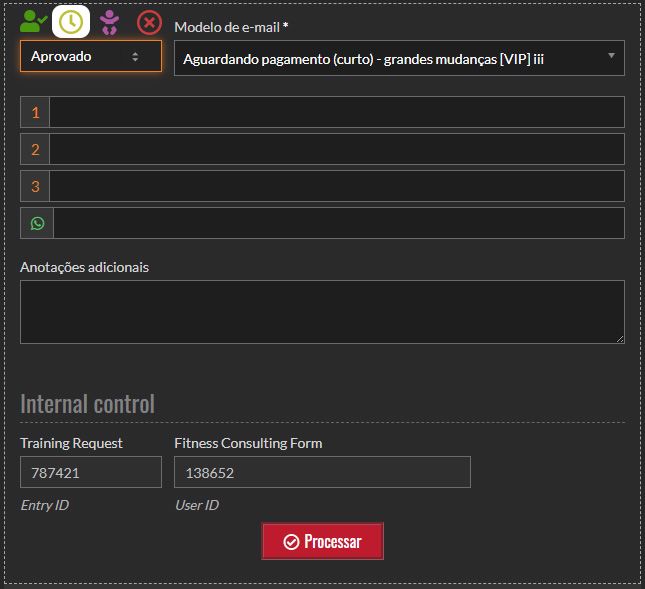The image size is (645, 589).
Task: Click the Internal control heading
Action: [x=88, y=404]
